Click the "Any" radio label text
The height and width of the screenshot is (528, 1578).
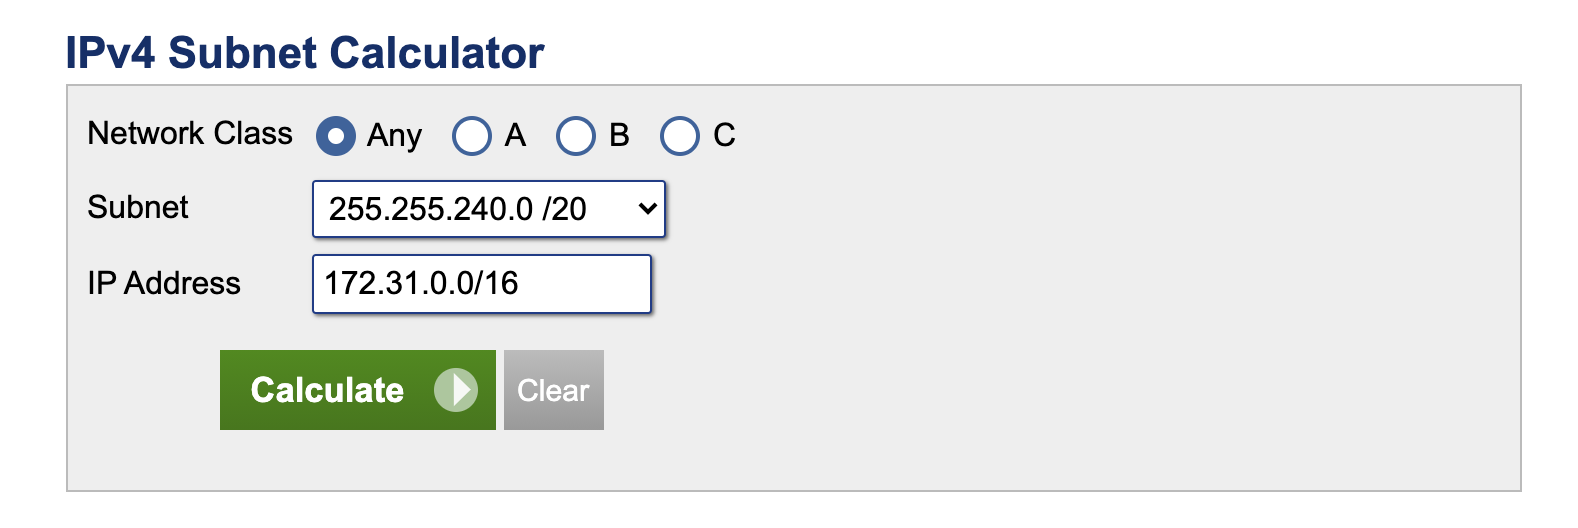pyautogui.click(x=394, y=136)
